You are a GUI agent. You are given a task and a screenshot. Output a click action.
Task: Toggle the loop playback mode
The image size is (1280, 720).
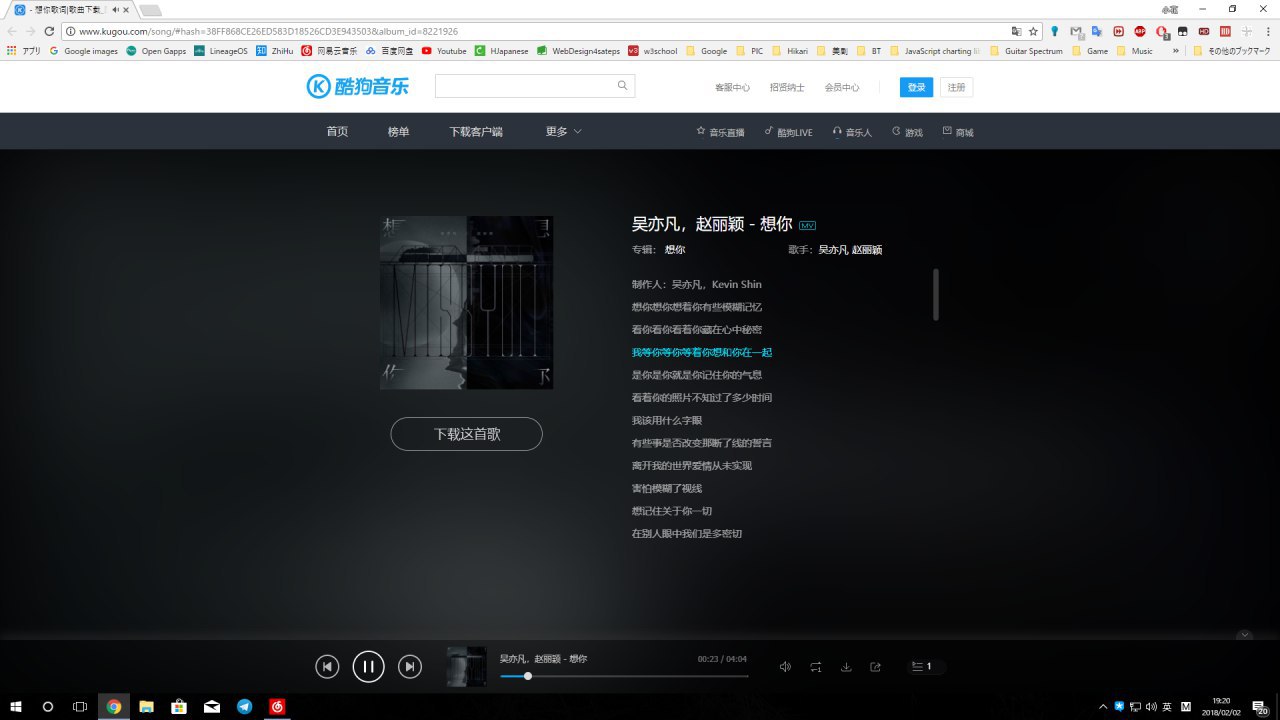(816, 667)
